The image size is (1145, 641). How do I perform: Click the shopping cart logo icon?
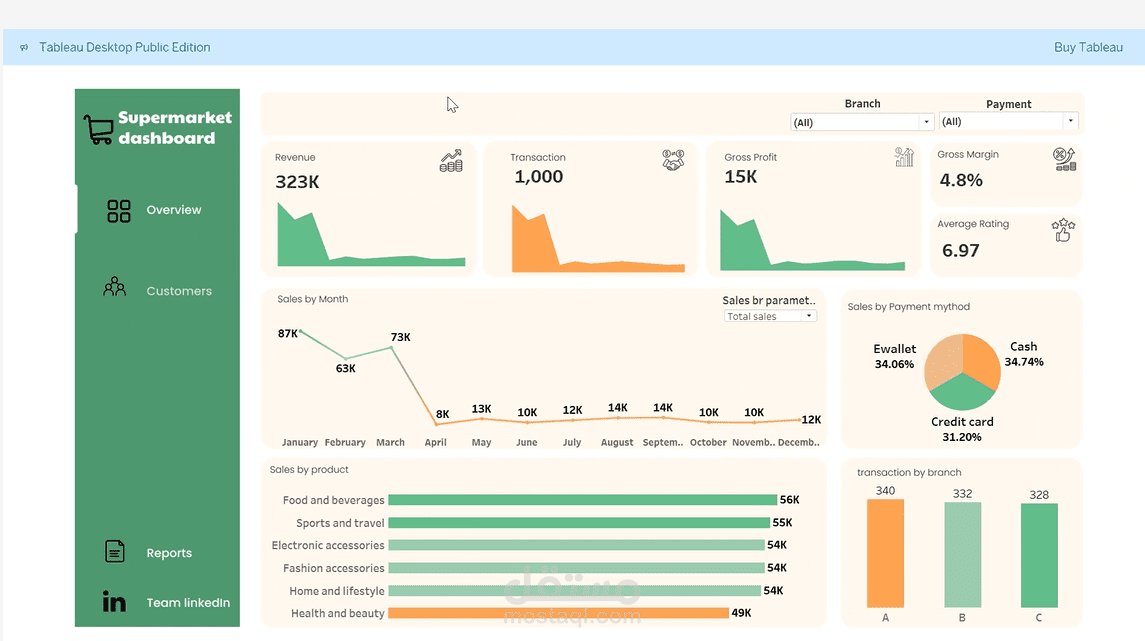tap(99, 130)
